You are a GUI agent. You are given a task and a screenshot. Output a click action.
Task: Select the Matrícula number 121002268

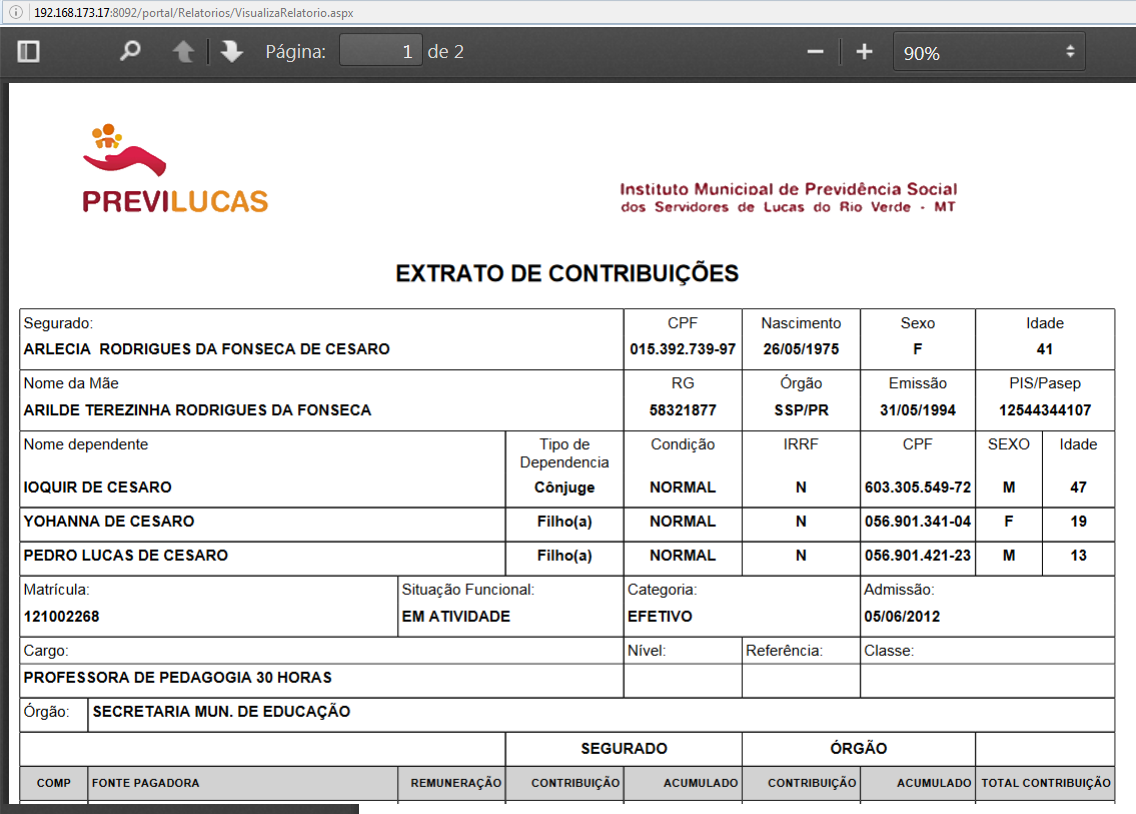click(x=61, y=617)
